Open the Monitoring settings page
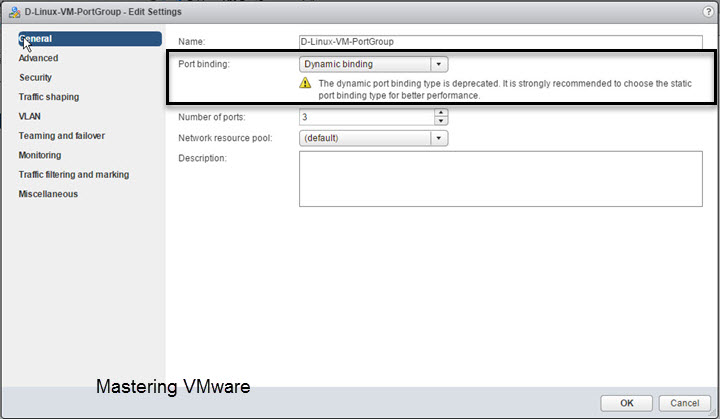Image resolution: width=720 pixels, height=419 pixels. (40, 155)
